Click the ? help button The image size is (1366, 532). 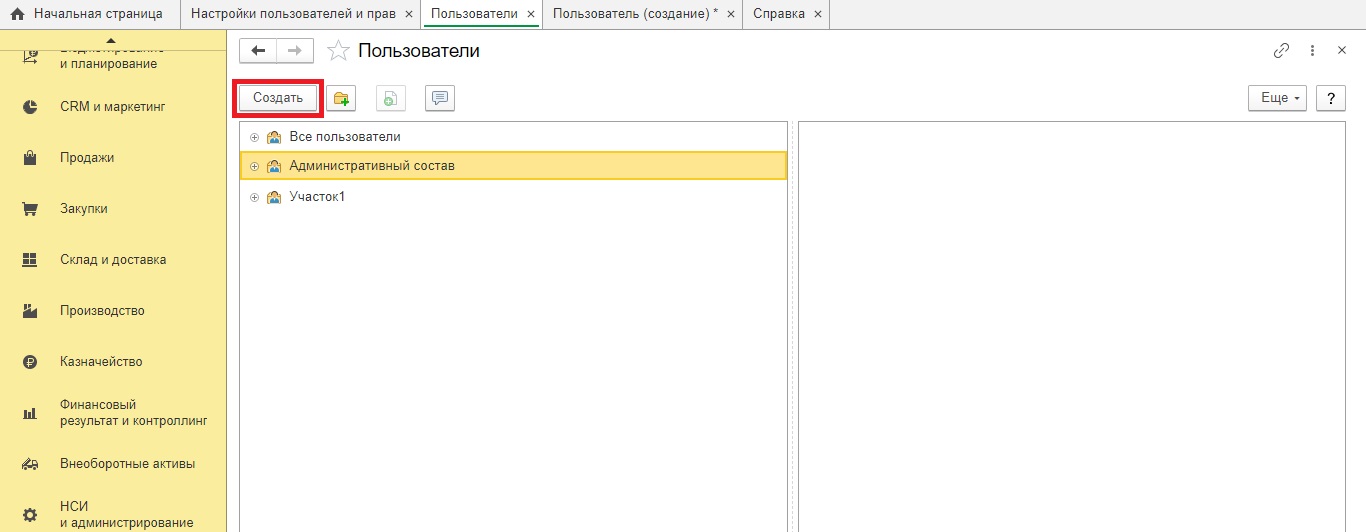tap(1330, 98)
